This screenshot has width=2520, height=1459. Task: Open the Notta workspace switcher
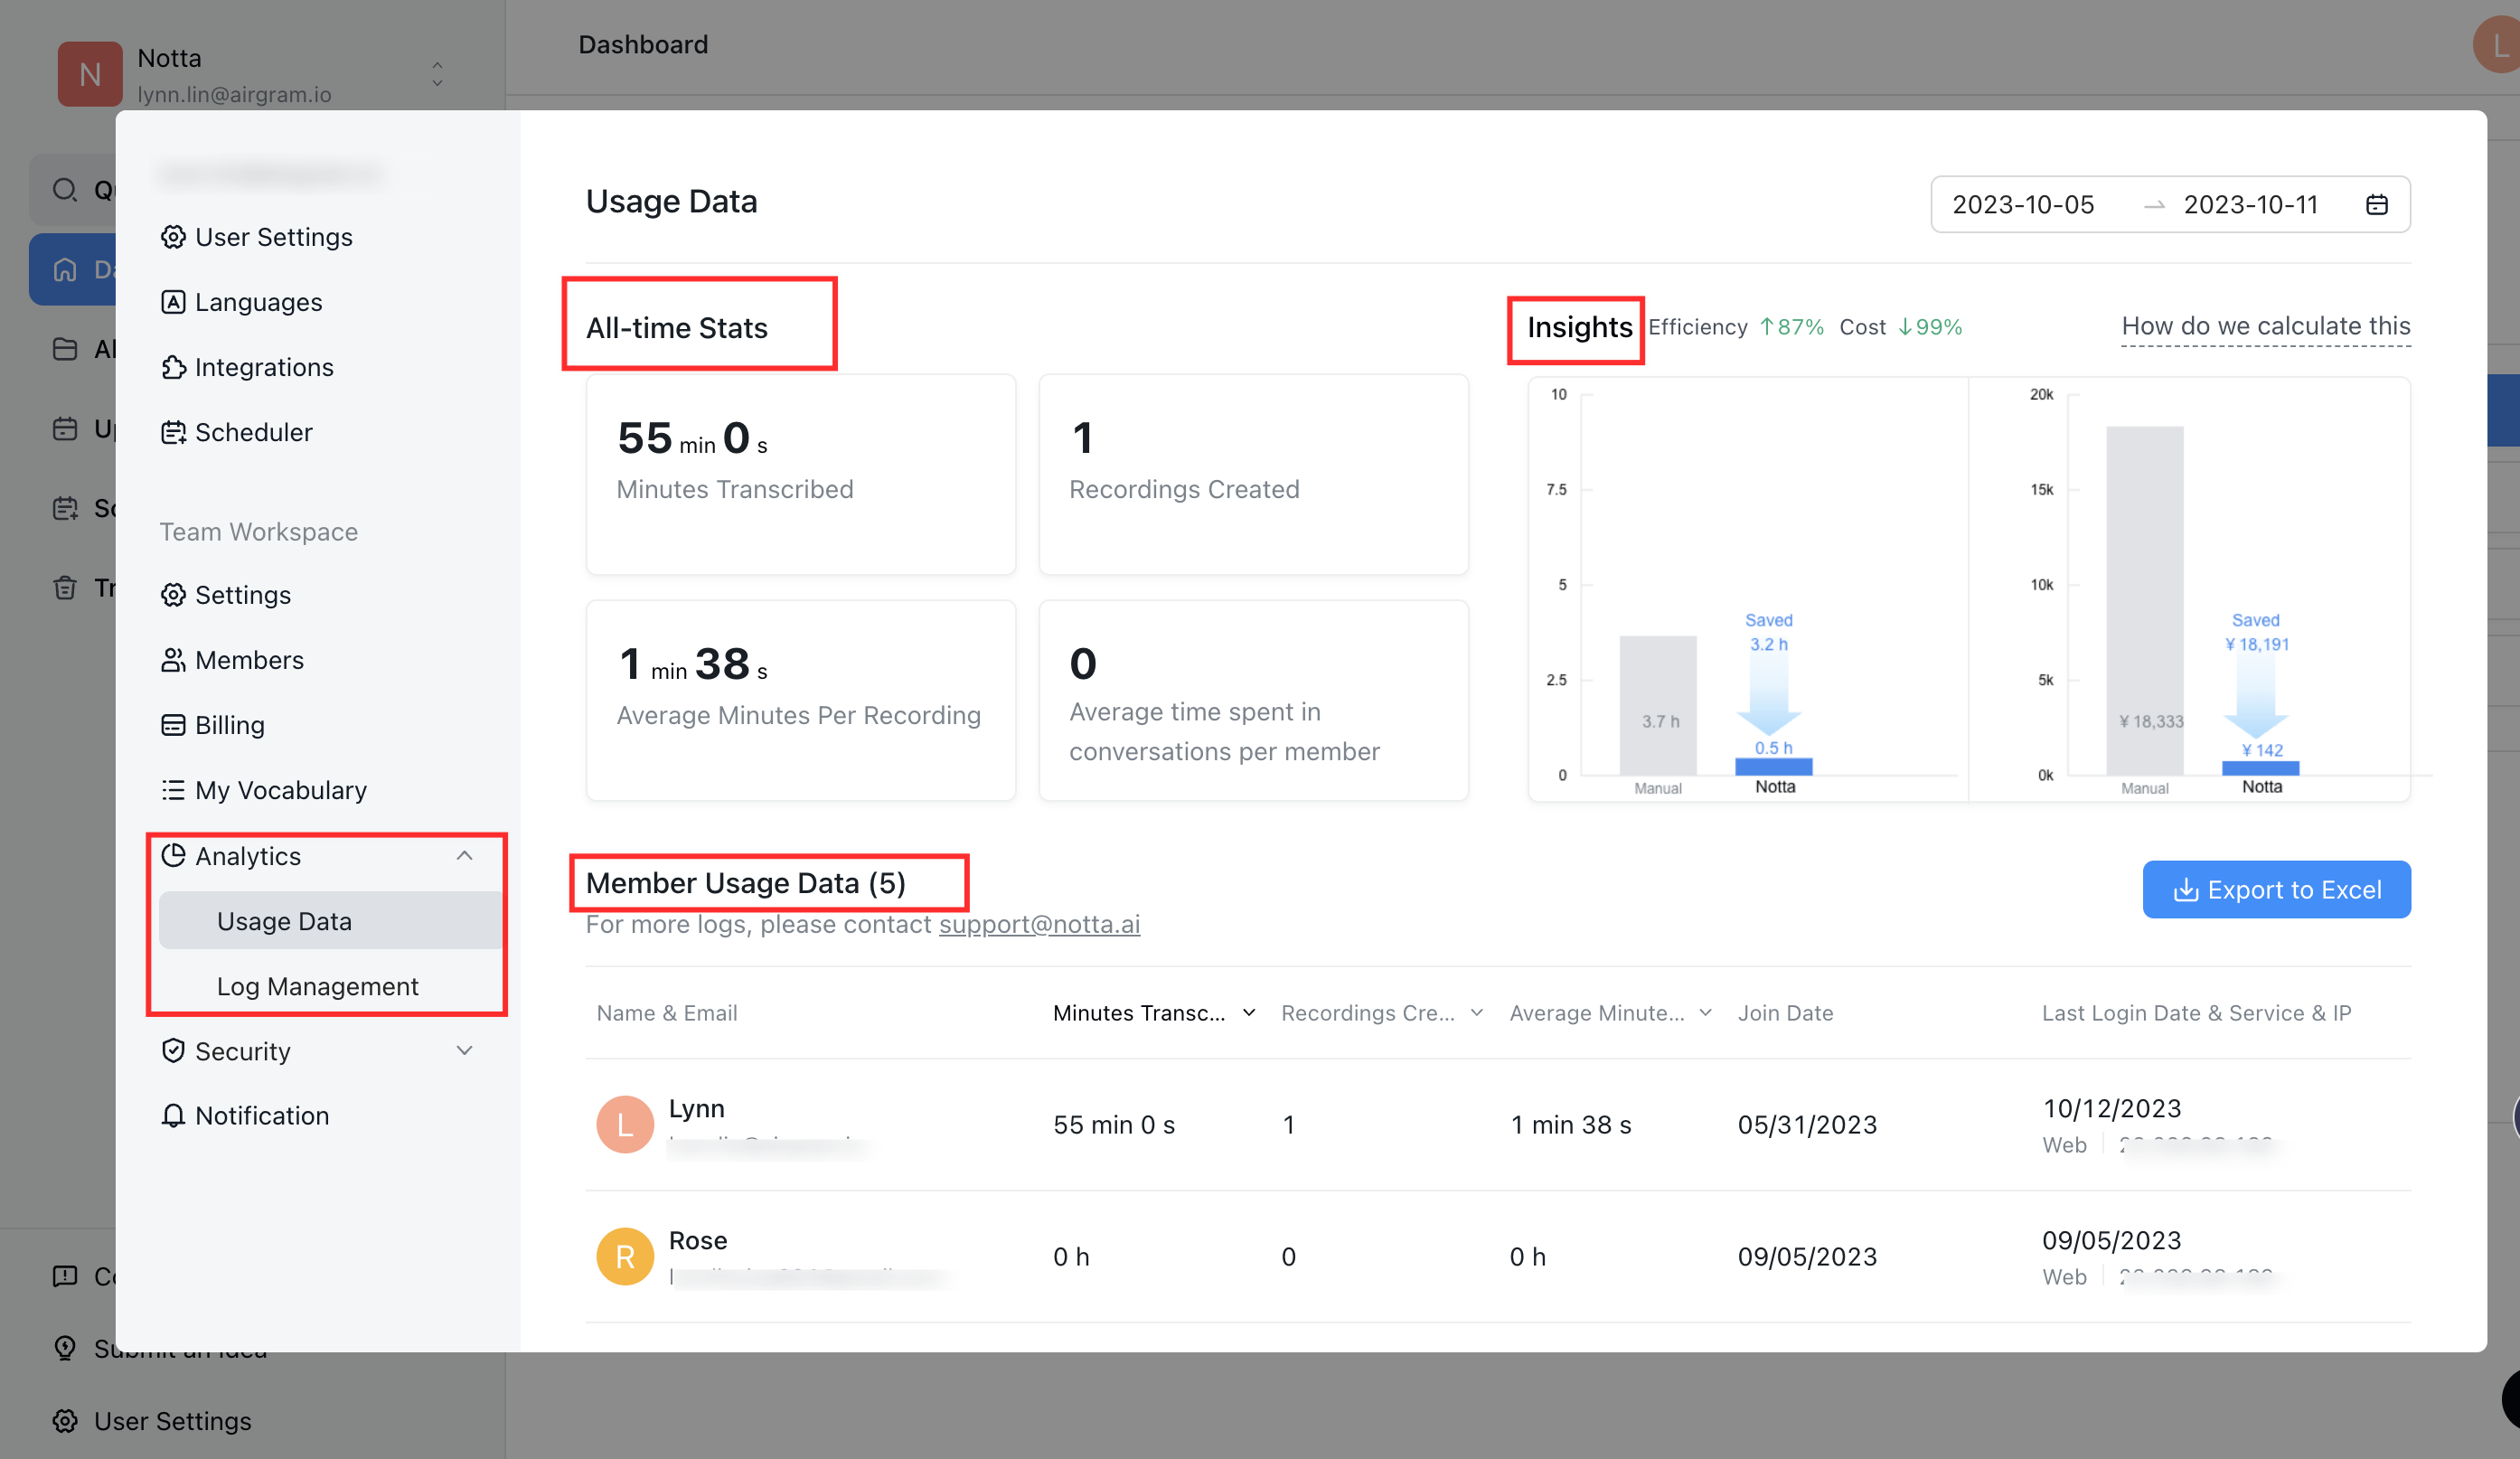pyautogui.click(x=437, y=74)
